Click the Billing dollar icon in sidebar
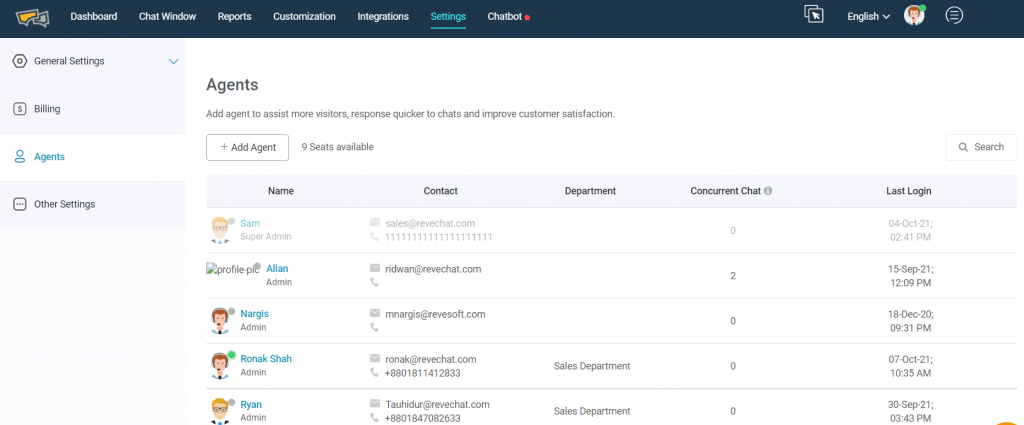The width and height of the screenshot is (1024, 425). (19, 109)
